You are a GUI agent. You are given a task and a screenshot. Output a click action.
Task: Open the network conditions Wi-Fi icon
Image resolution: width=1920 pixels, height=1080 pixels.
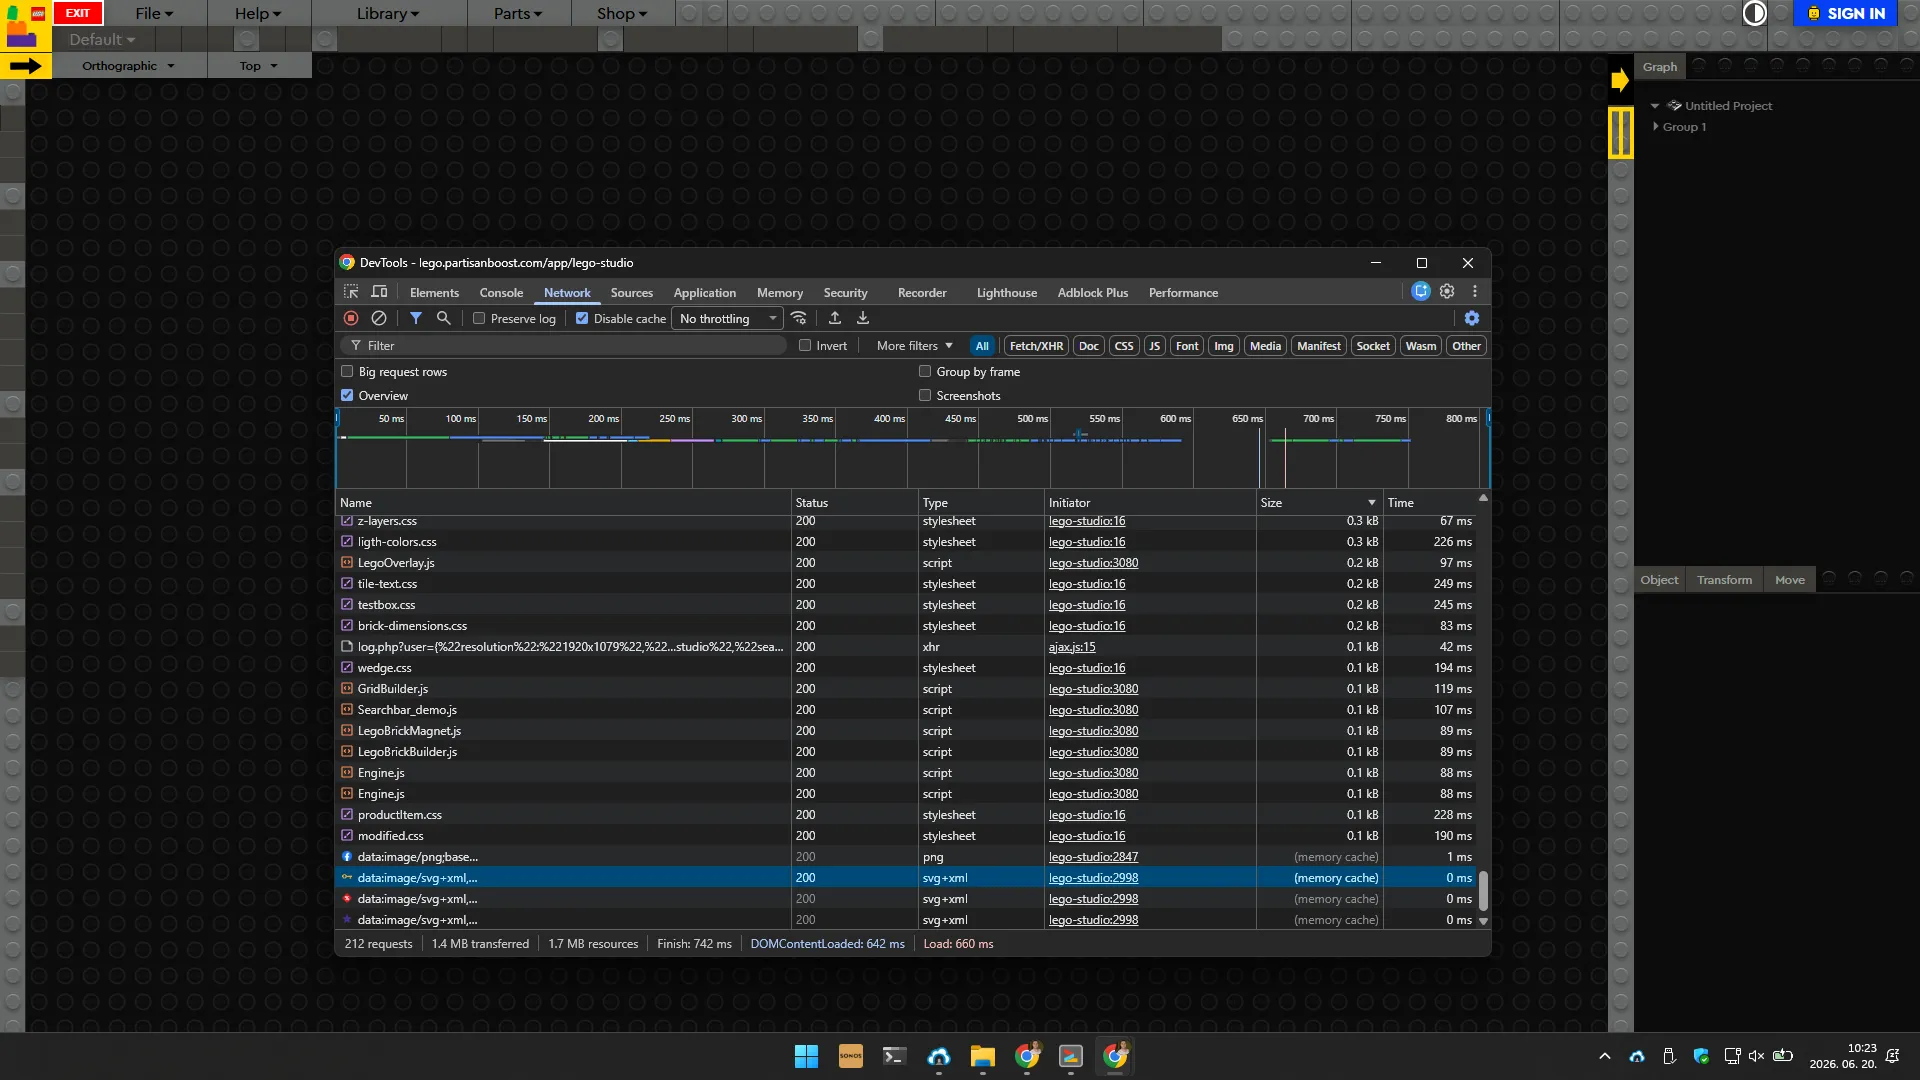point(799,318)
